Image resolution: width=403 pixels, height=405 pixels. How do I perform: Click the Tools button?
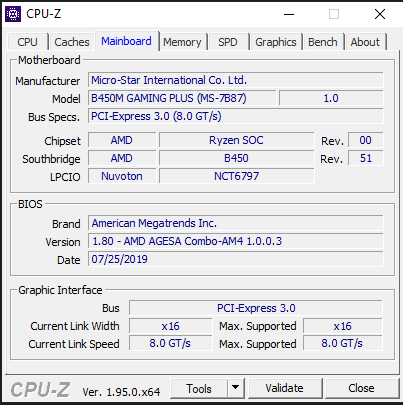click(x=199, y=388)
